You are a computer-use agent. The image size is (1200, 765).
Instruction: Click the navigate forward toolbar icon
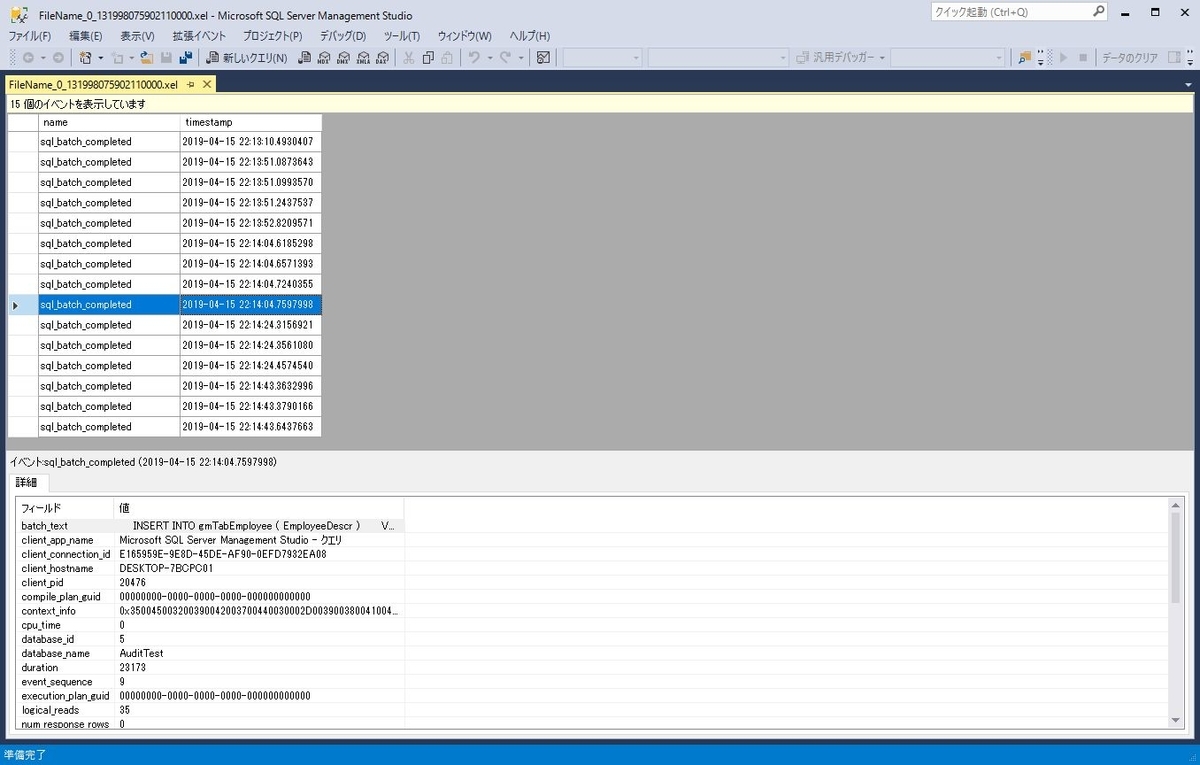tap(58, 58)
